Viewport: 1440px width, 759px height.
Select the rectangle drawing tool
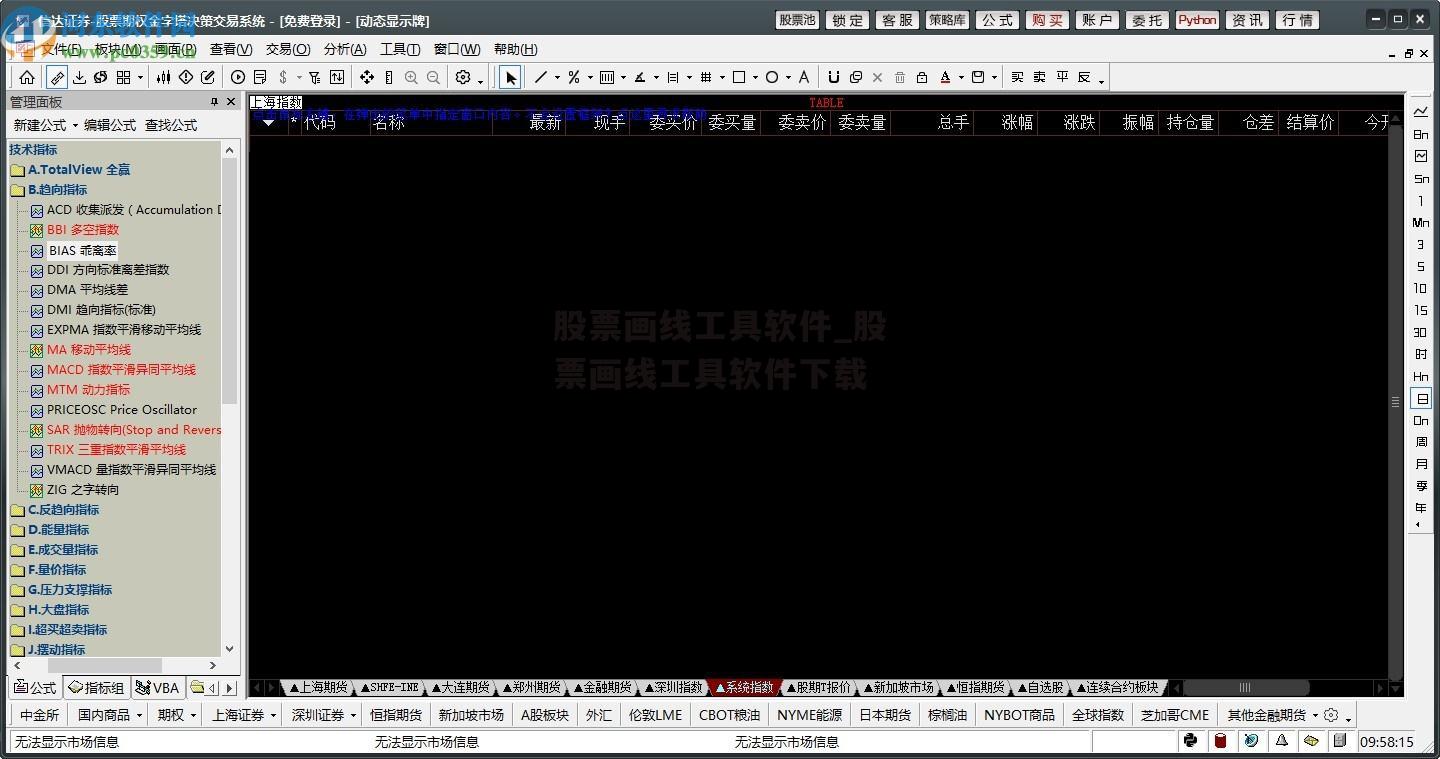[739, 77]
